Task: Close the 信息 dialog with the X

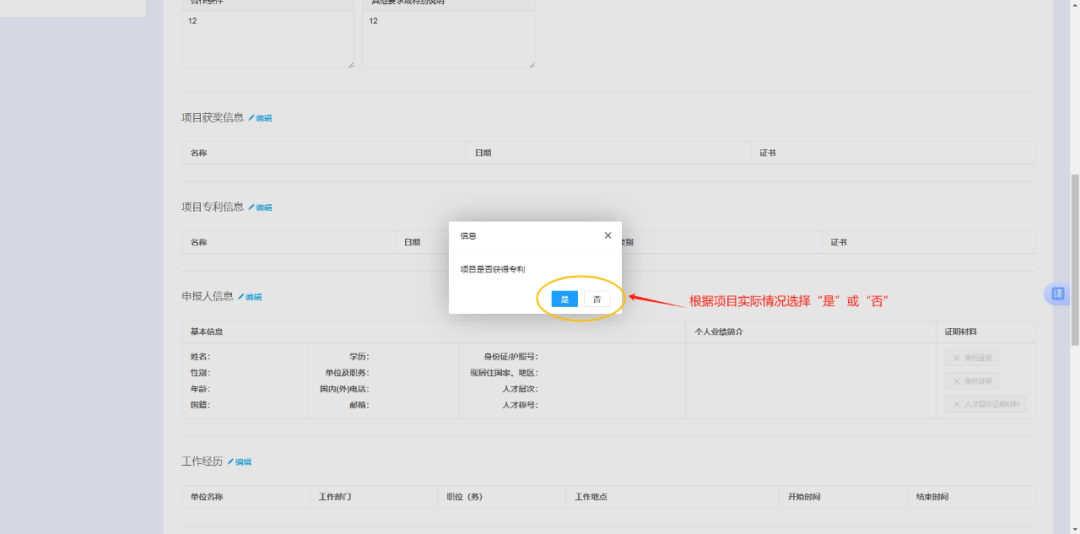Action: tap(608, 236)
